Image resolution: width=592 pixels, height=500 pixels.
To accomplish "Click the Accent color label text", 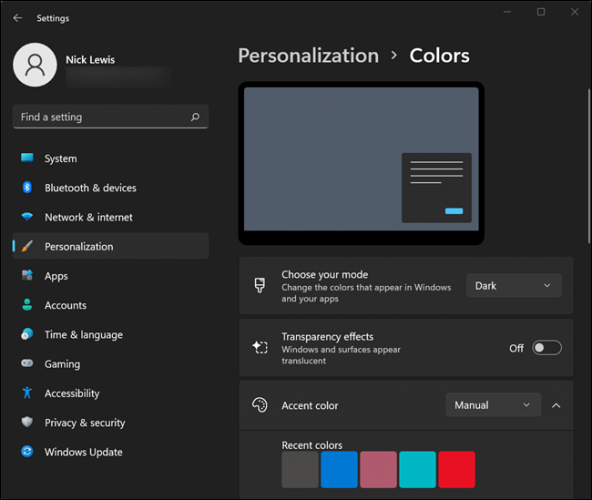I will [310, 406].
